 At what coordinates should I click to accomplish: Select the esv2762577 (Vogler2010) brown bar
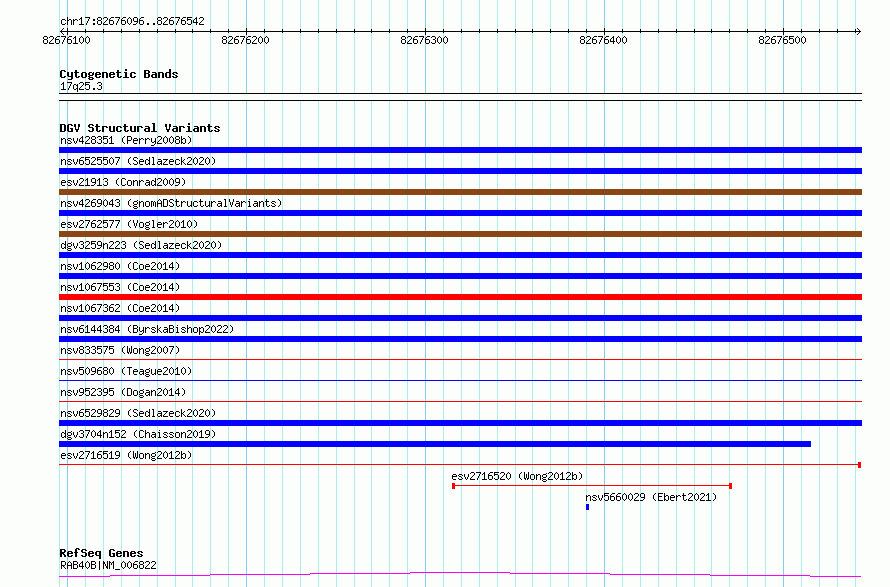pos(460,234)
